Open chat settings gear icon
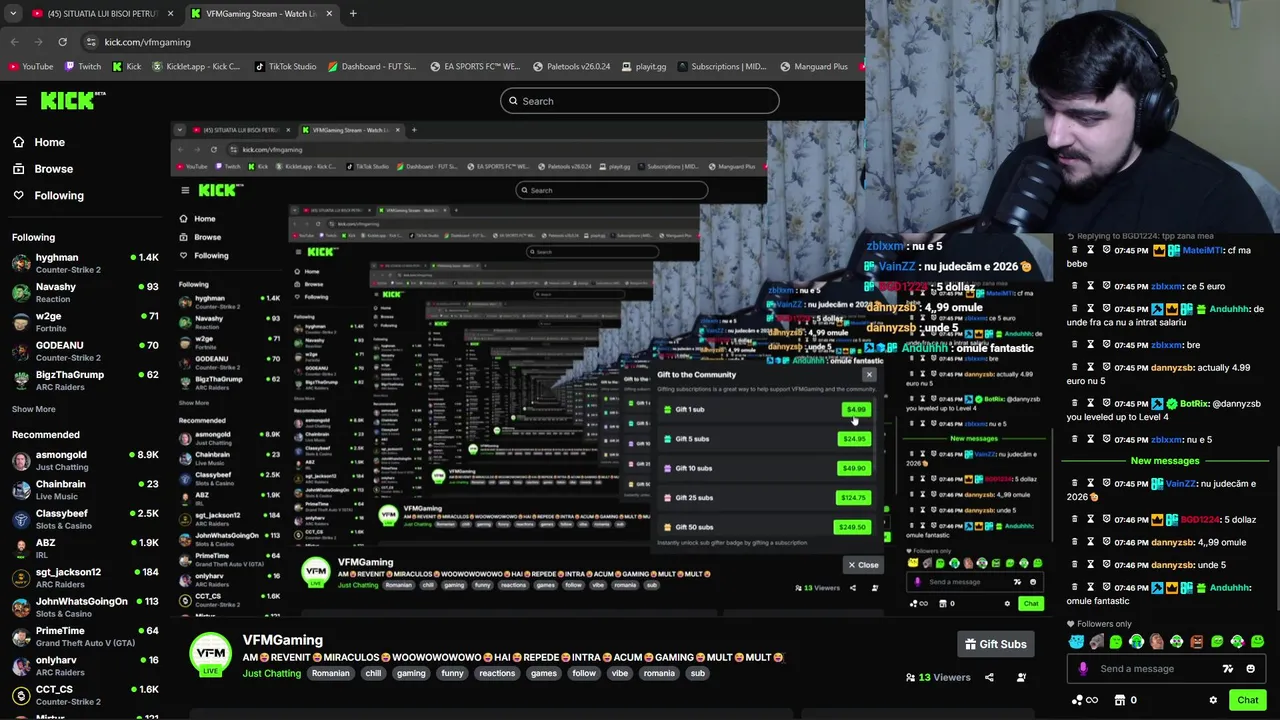The height and width of the screenshot is (720, 1280). [x=1213, y=700]
